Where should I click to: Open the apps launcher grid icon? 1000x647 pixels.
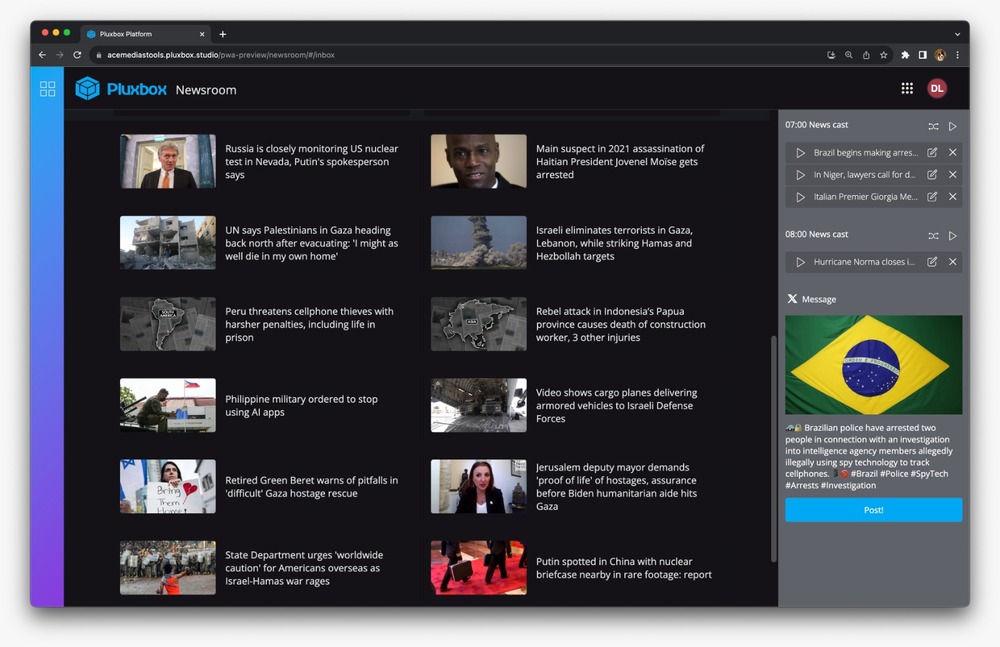(907, 89)
